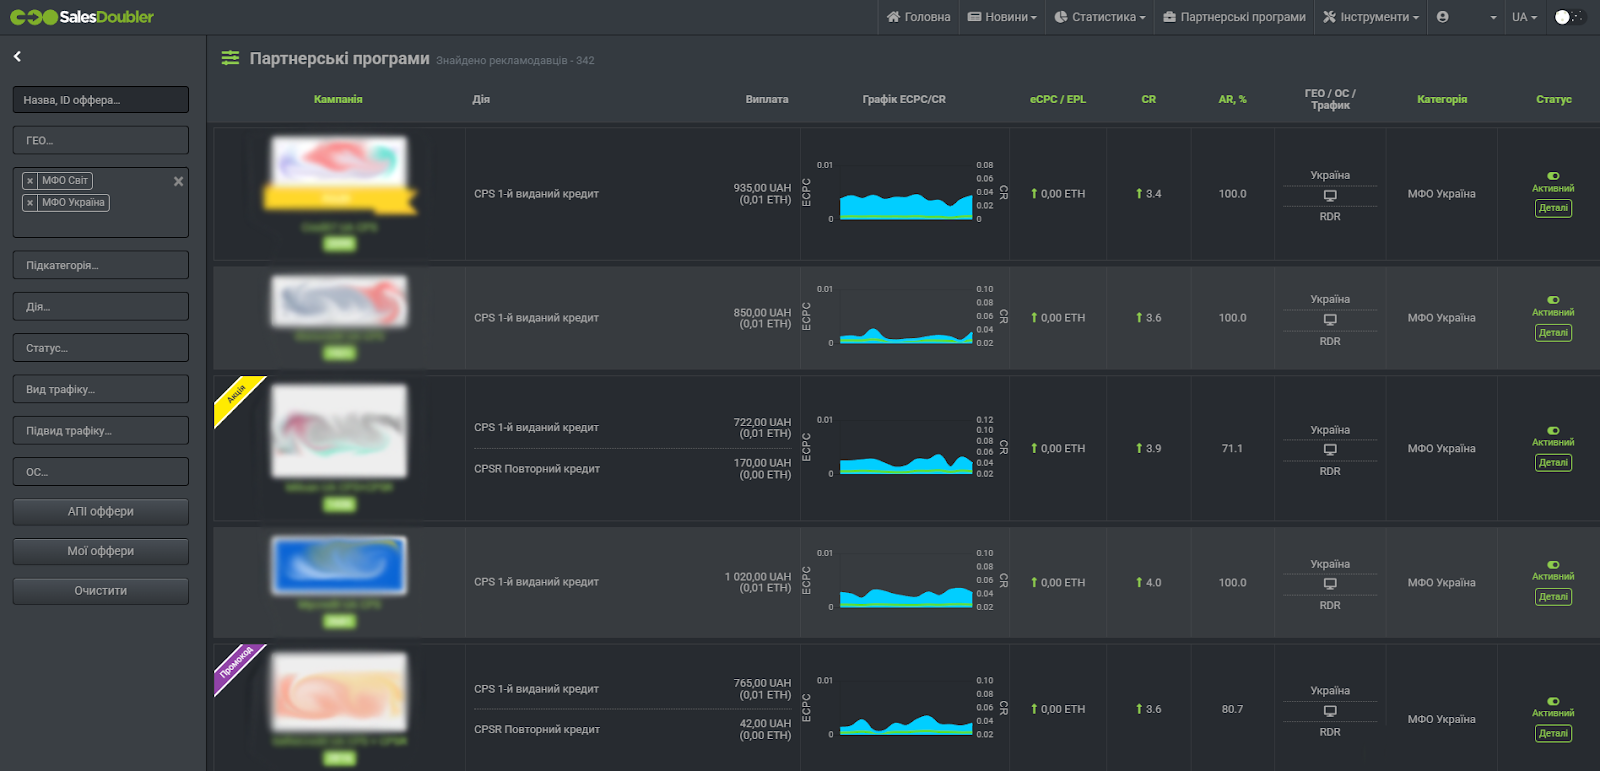This screenshot has height=771, width=1600.
Task: Open Деталі for the second offer
Action: [x=1553, y=333]
